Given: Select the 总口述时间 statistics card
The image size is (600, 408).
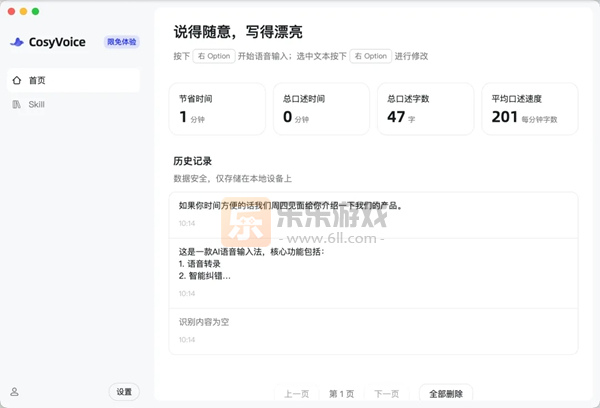Looking at the screenshot, I should 321,109.
